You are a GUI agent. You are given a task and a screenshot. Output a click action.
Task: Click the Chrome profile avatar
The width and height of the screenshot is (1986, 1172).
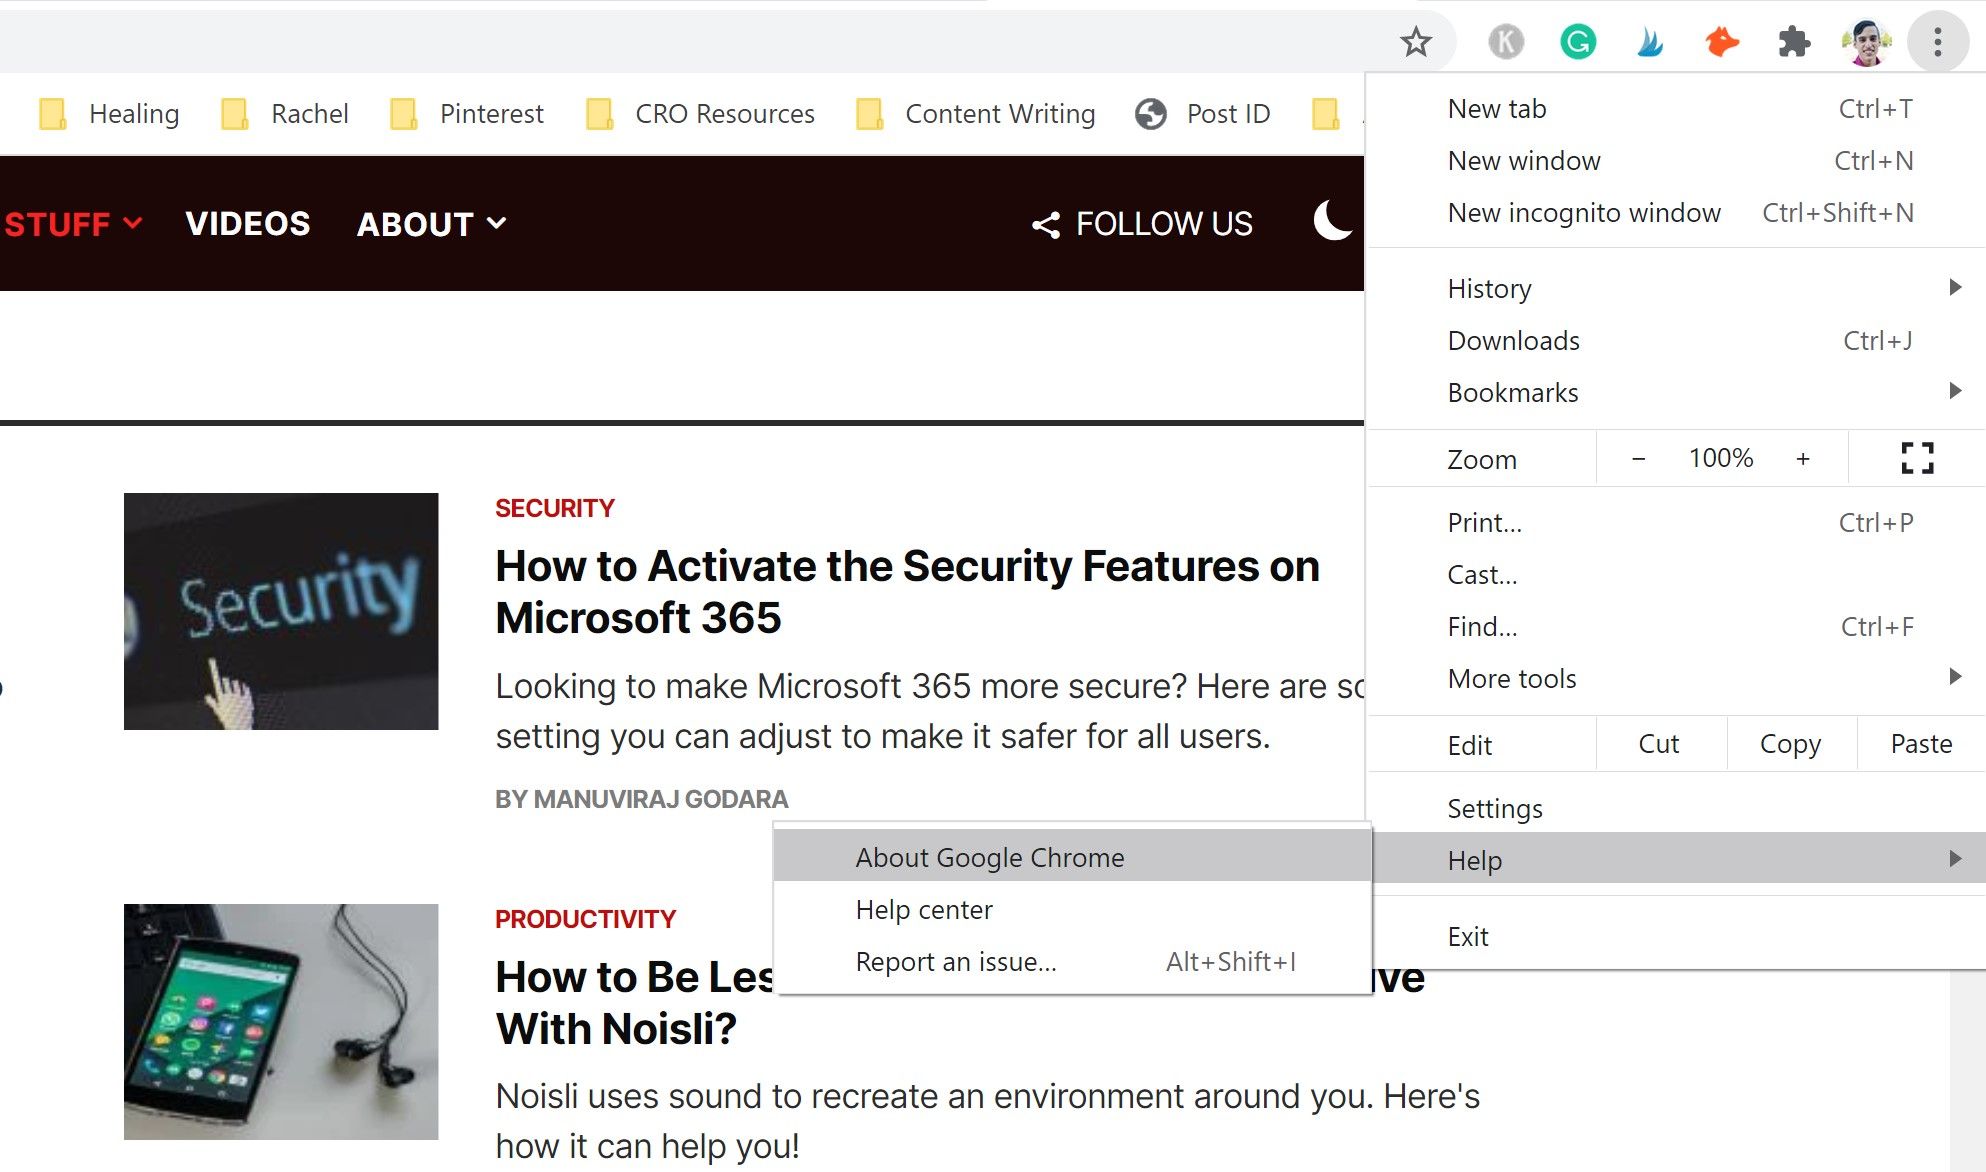tap(1866, 41)
